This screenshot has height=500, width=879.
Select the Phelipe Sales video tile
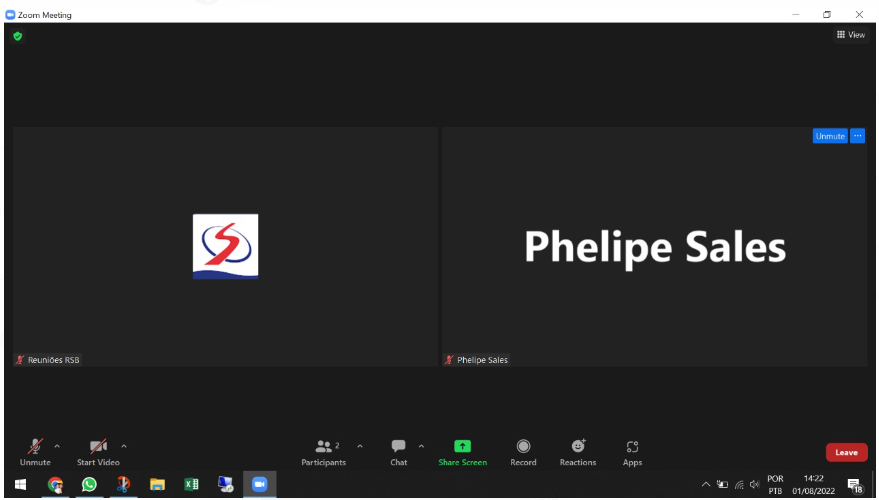(x=654, y=247)
